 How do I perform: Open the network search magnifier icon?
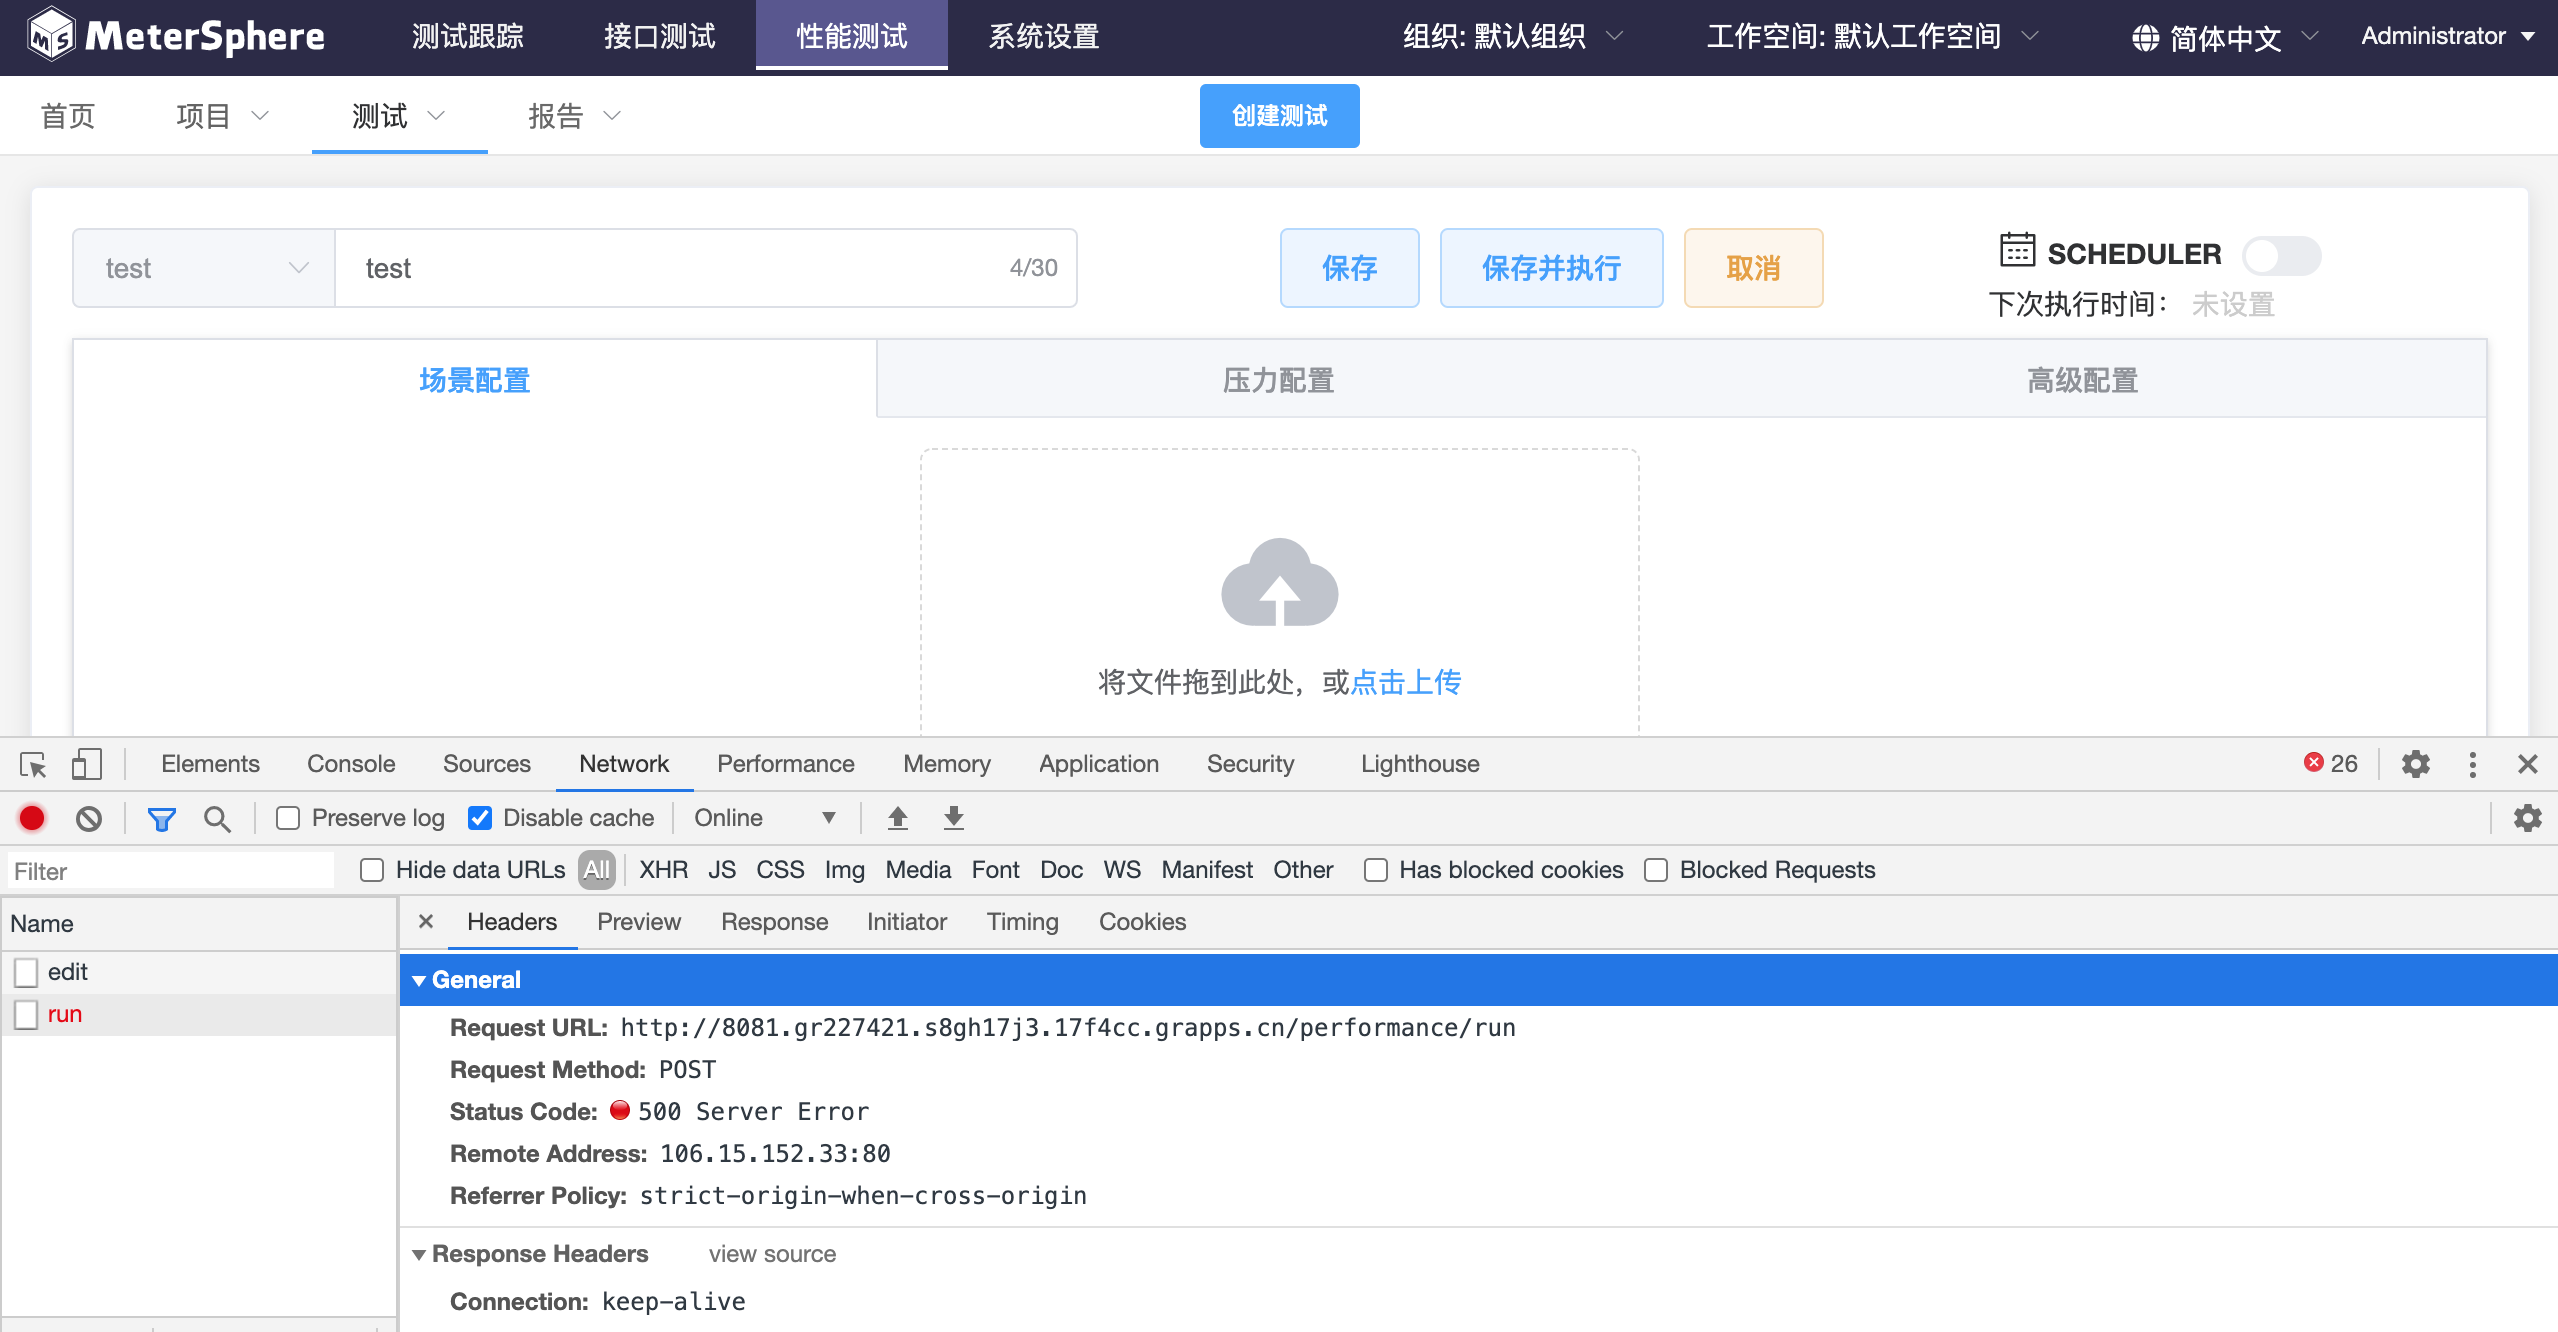pos(217,819)
